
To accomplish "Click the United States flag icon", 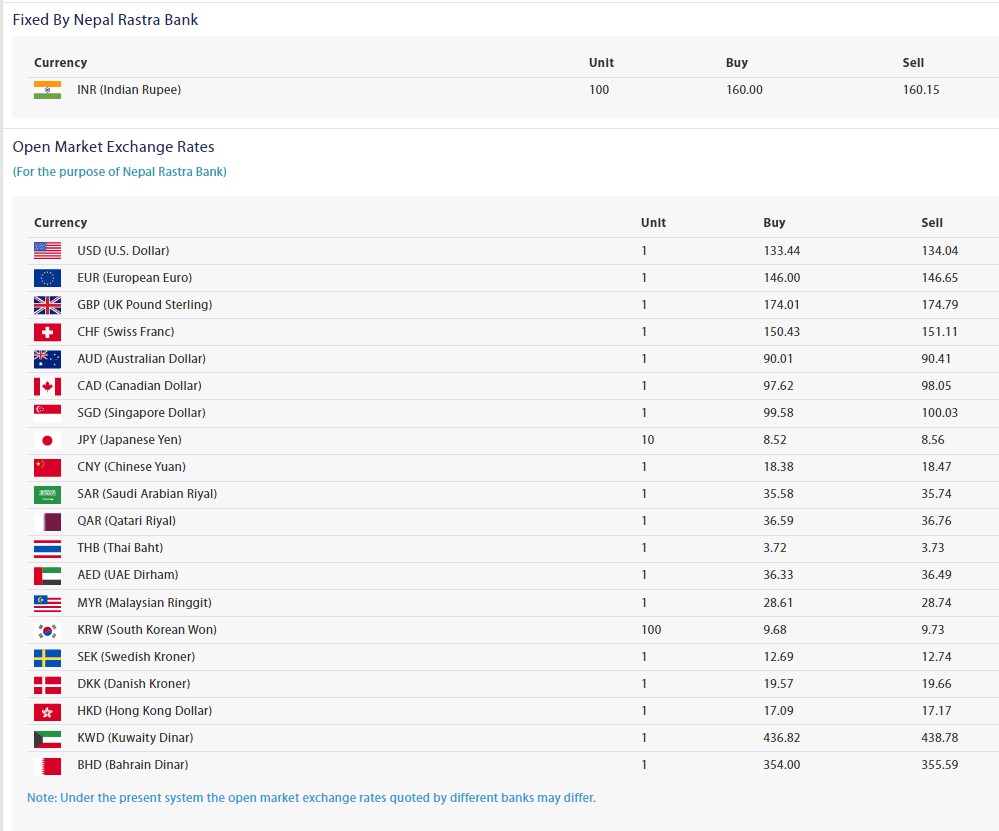I will [x=47, y=251].
